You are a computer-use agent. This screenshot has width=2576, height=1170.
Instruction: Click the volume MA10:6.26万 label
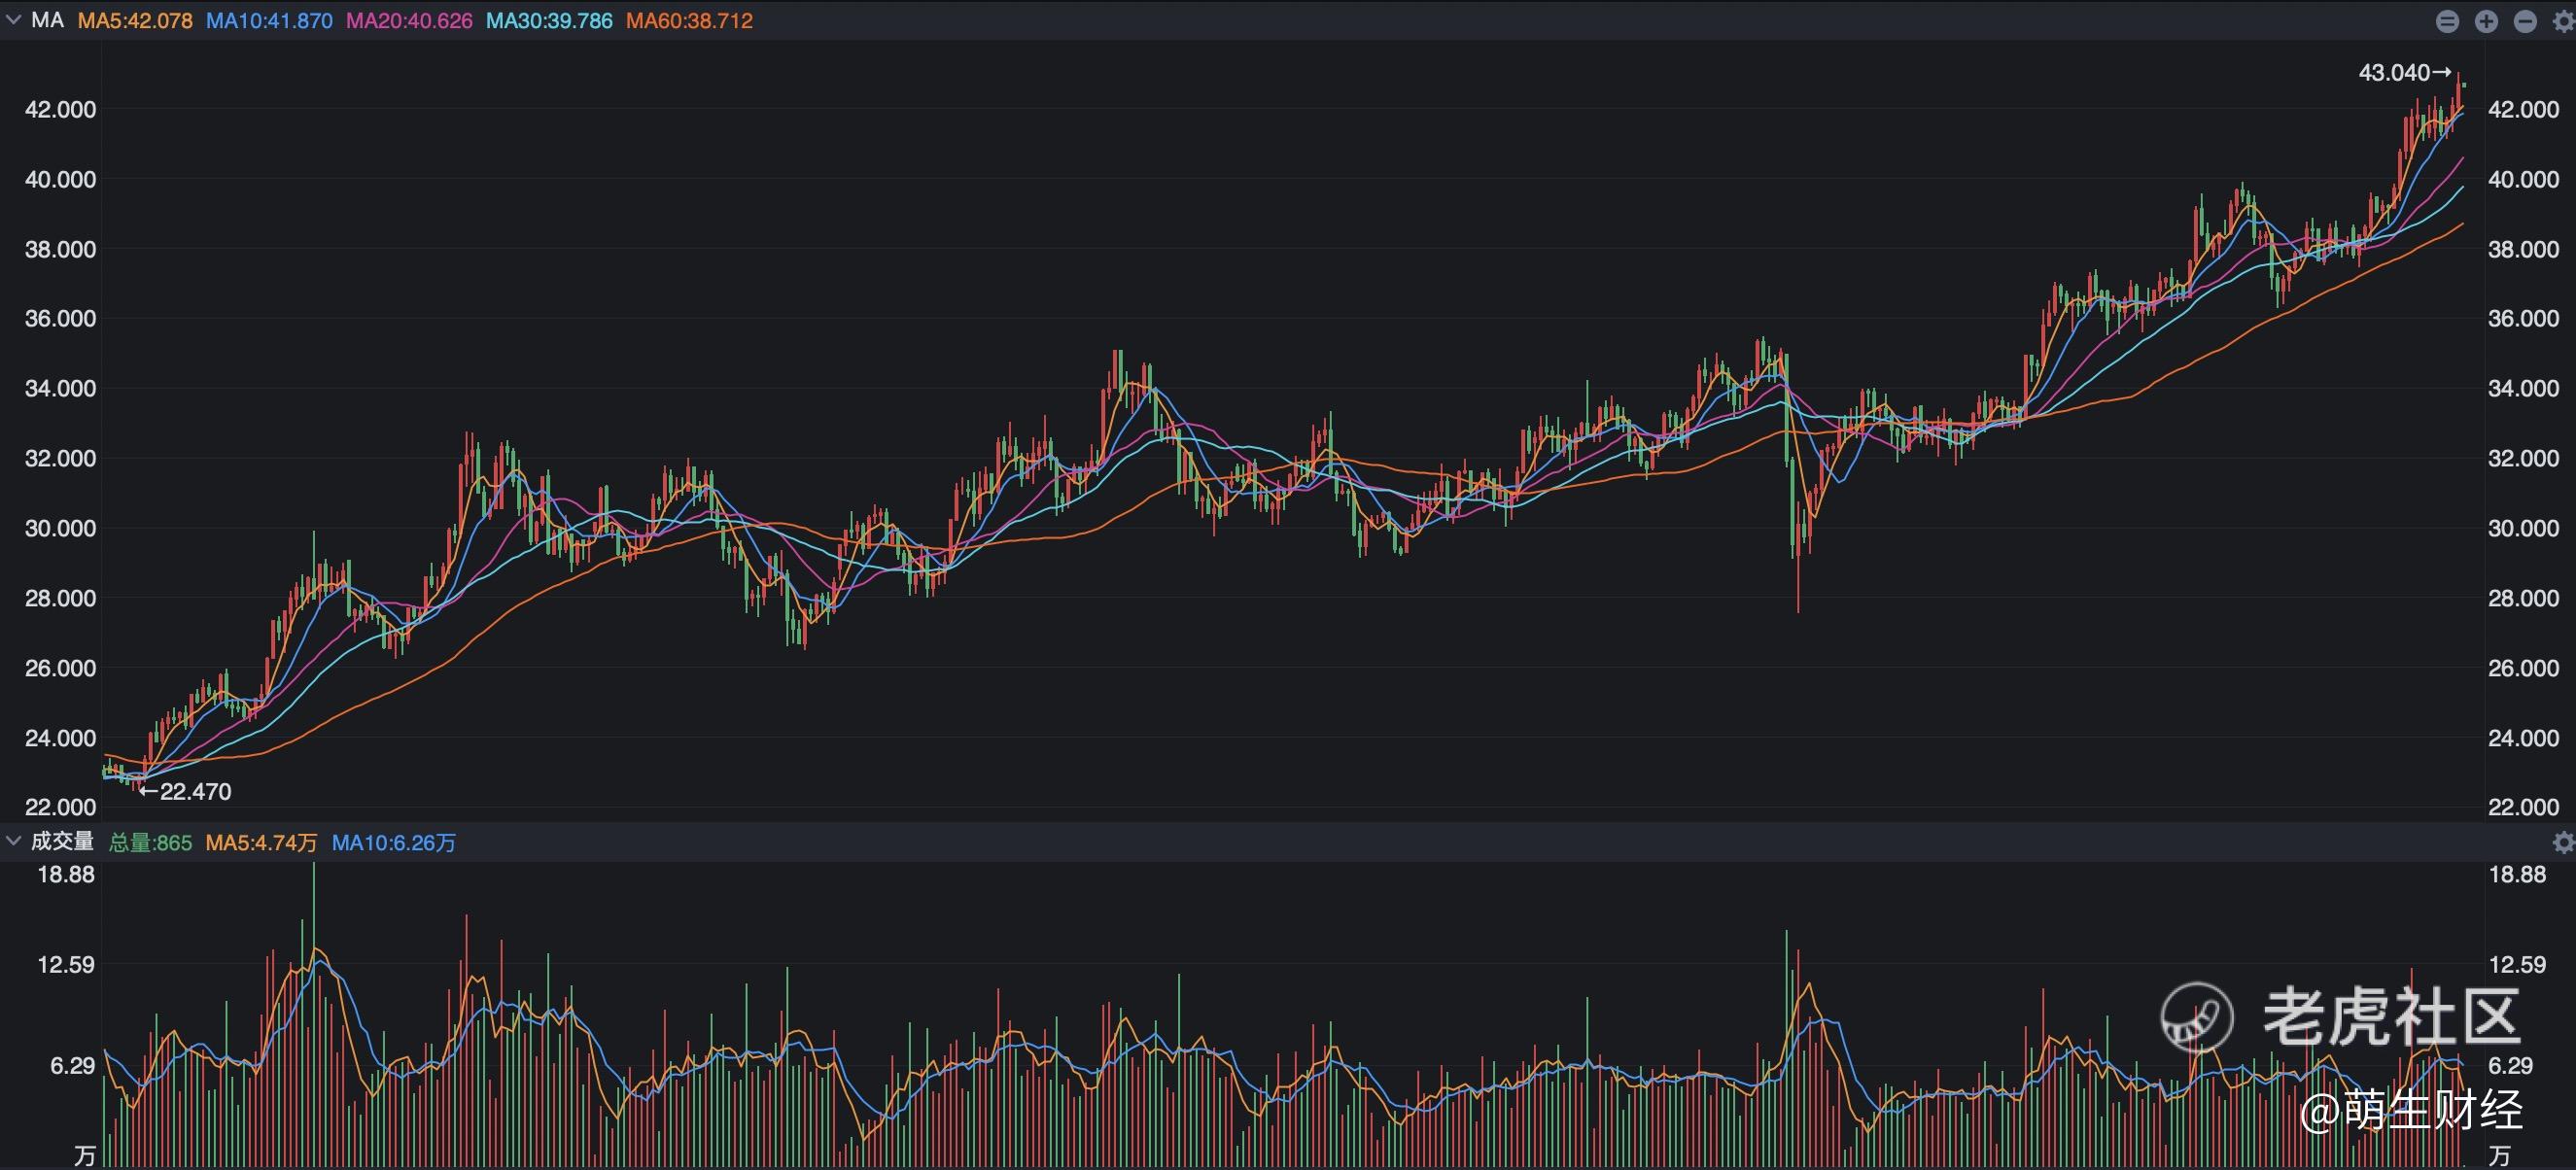click(x=393, y=843)
